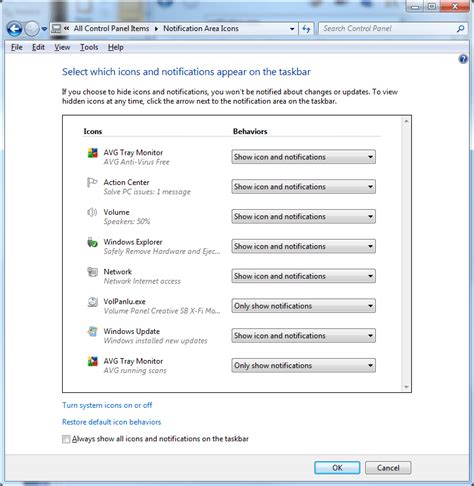The image size is (474, 486).
Task: Click Turn system icons on or off
Action: pyautogui.click(x=107, y=405)
